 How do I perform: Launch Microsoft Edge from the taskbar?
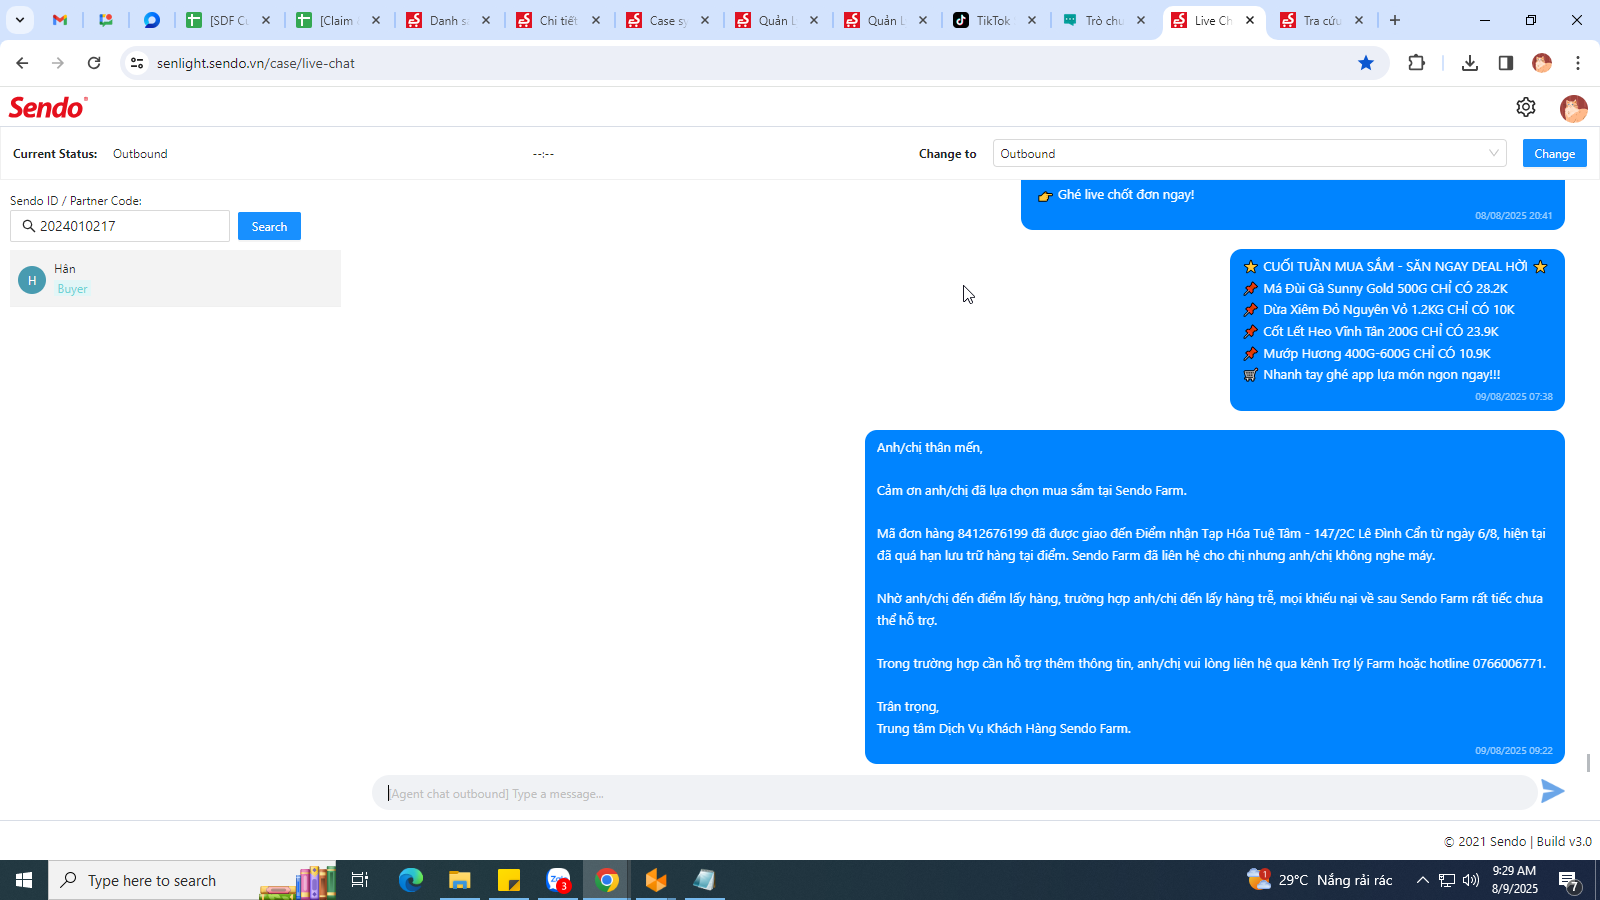[411, 880]
